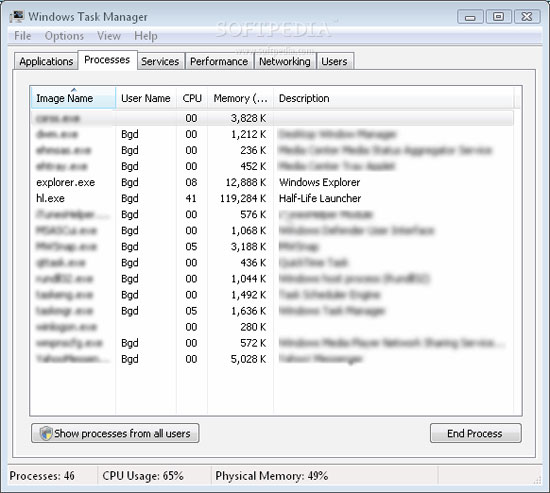
Task: Click the 436 K memory value
Action: pyautogui.click(x=253, y=263)
